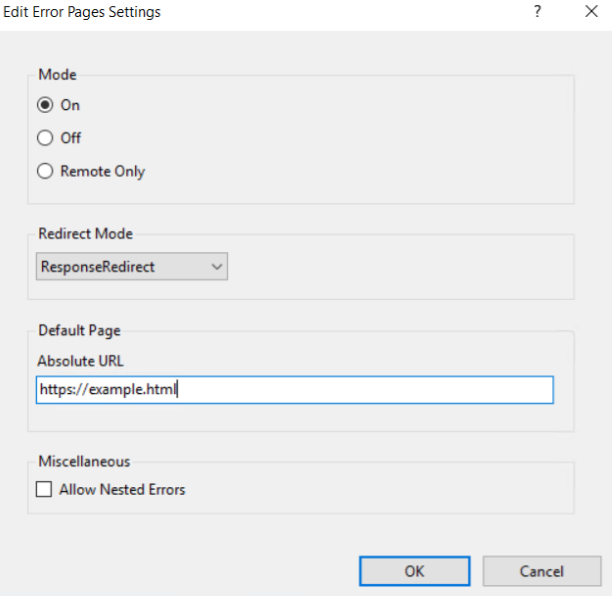Click the 'On' option label text
The height and width of the screenshot is (596, 612).
(x=70, y=105)
